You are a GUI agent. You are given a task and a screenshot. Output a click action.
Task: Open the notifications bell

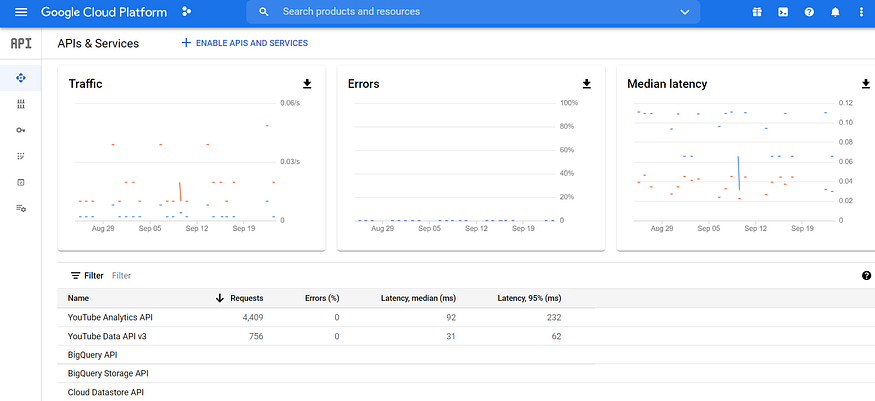[835, 12]
